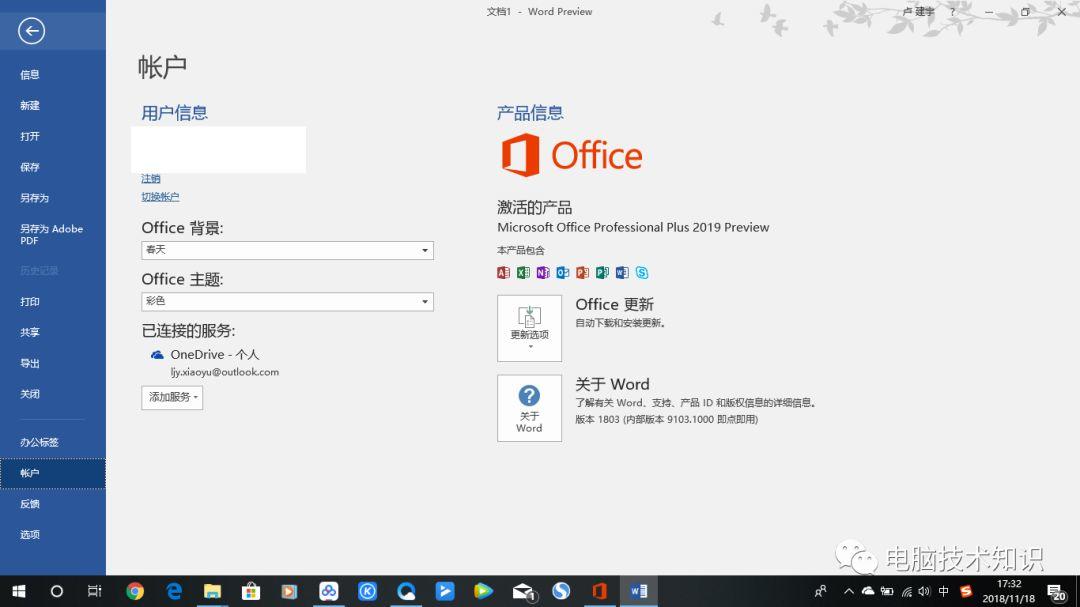Click the Cortana circle on taskbar
The width and height of the screenshot is (1080, 607).
coord(56,591)
